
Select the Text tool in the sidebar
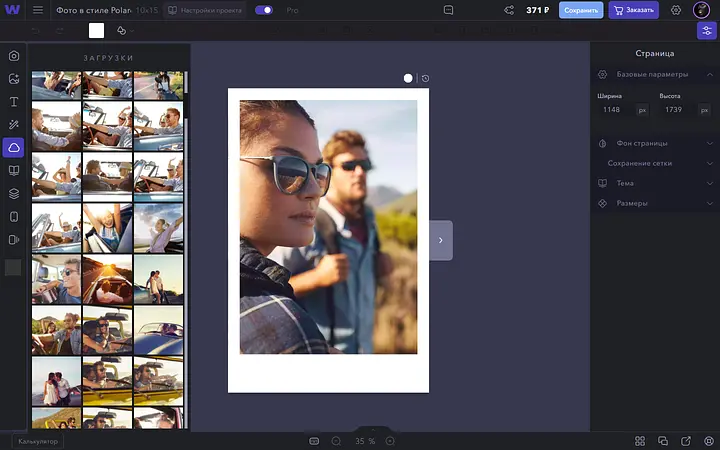[x=14, y=102]
